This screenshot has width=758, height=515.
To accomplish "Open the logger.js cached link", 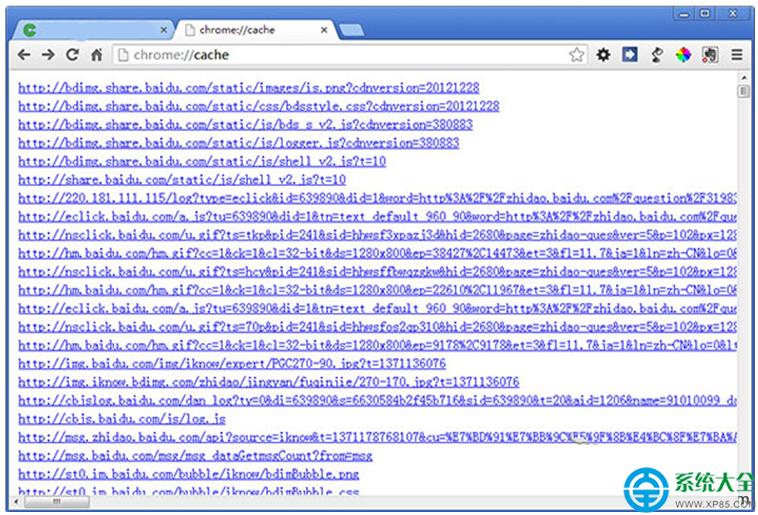I will [x=239, y=143].
